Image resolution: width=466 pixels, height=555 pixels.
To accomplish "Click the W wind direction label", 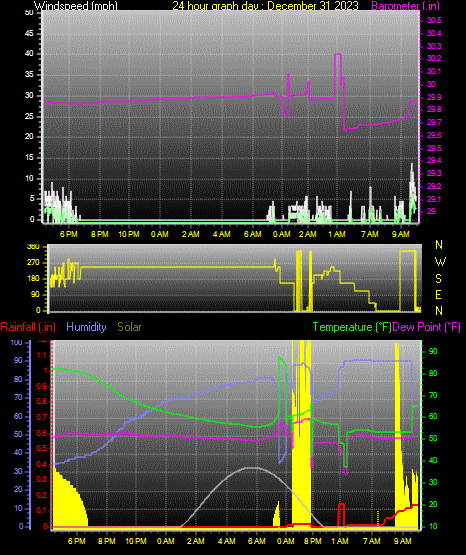I will click(440, 262).
